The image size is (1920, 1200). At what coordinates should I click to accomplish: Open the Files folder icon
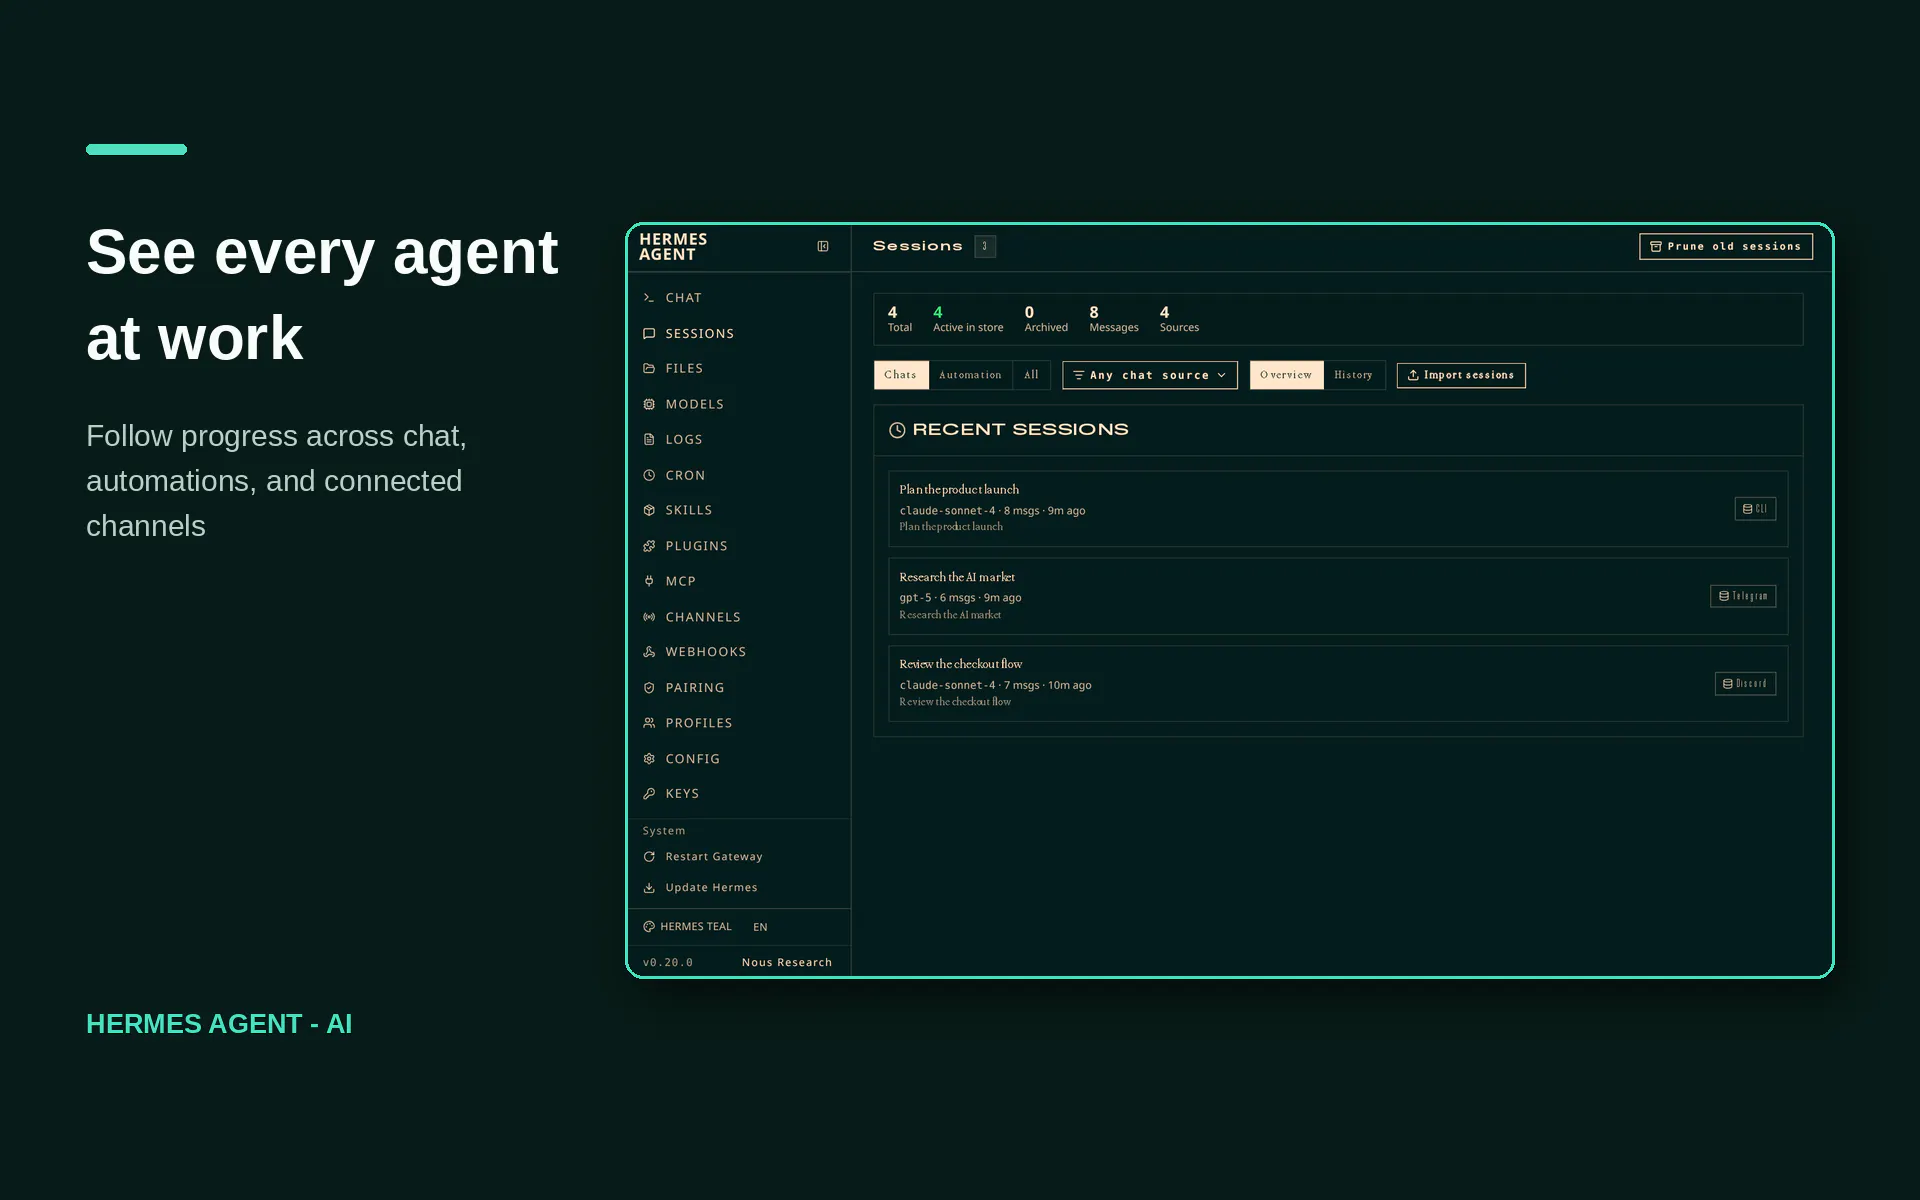click(x=649, y=368)
